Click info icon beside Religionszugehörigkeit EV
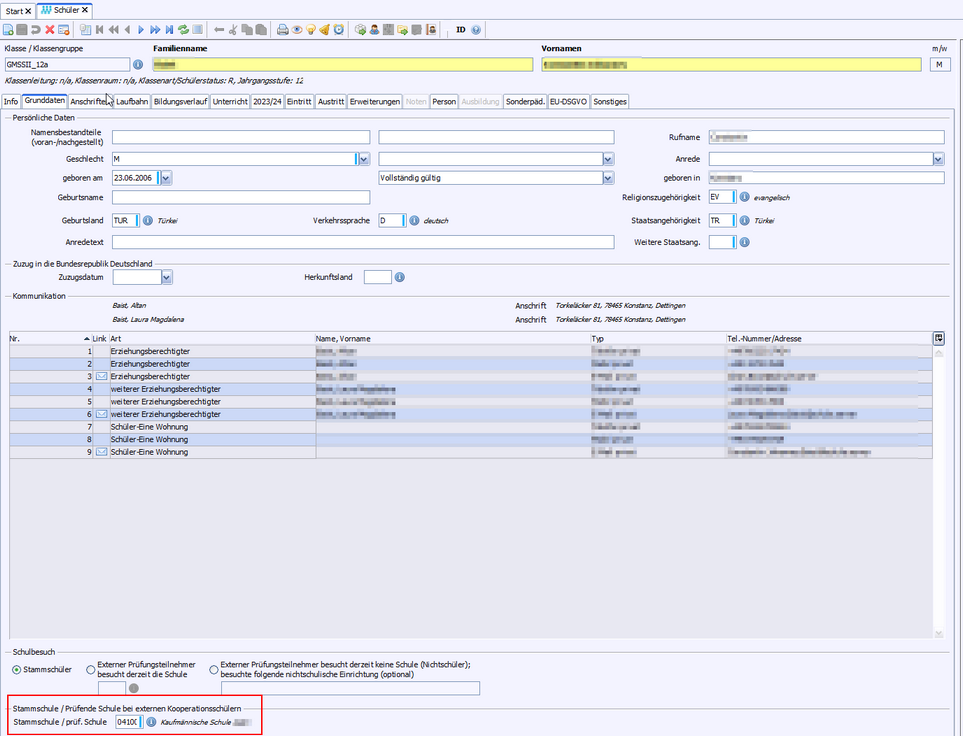The height and width of the screenshot is (736, 963). click(x=744, y=197)
